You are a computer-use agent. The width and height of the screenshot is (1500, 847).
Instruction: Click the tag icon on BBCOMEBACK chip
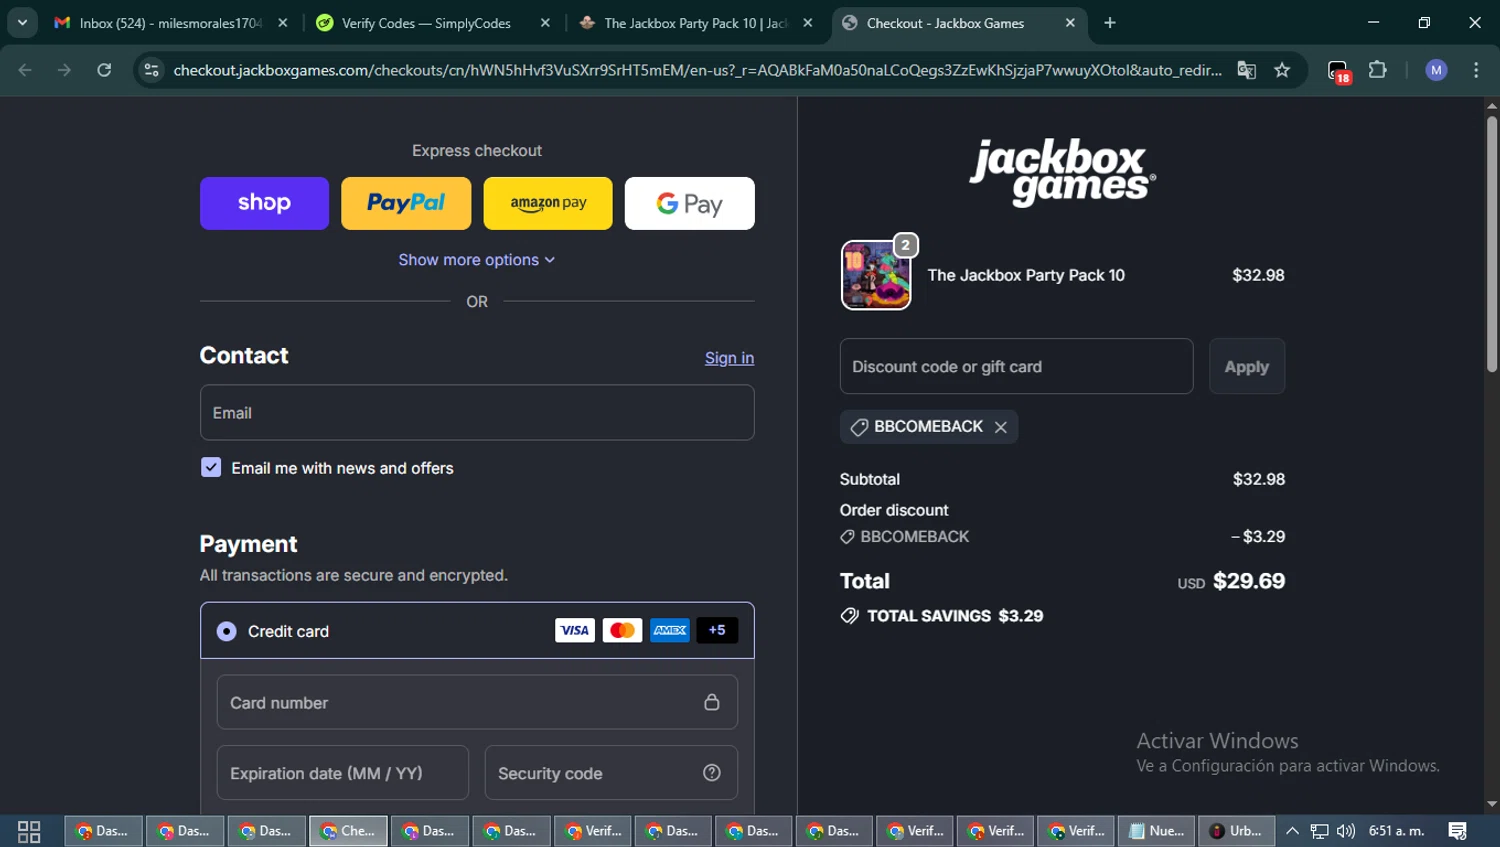click(x=859, y=427)
